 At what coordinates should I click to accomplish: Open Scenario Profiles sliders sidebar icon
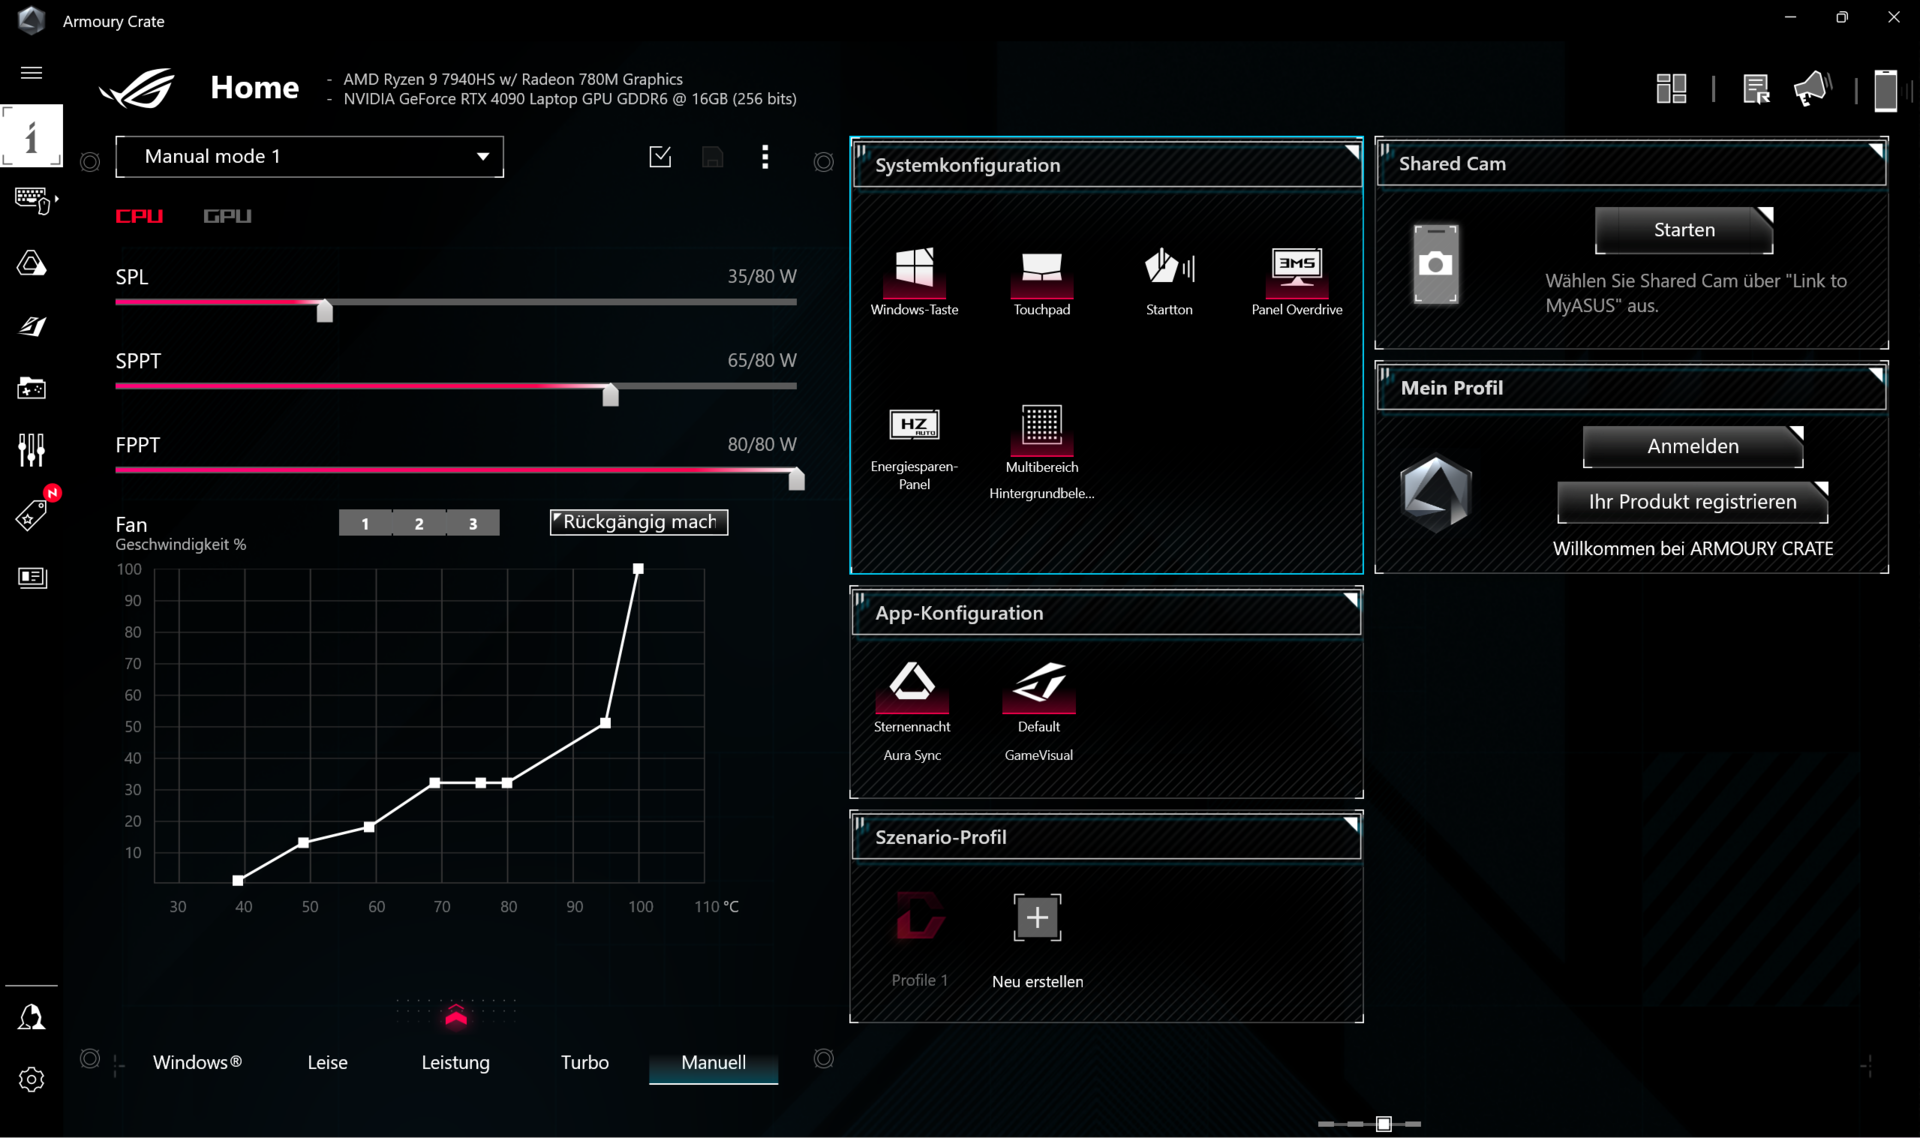[31, 450]
